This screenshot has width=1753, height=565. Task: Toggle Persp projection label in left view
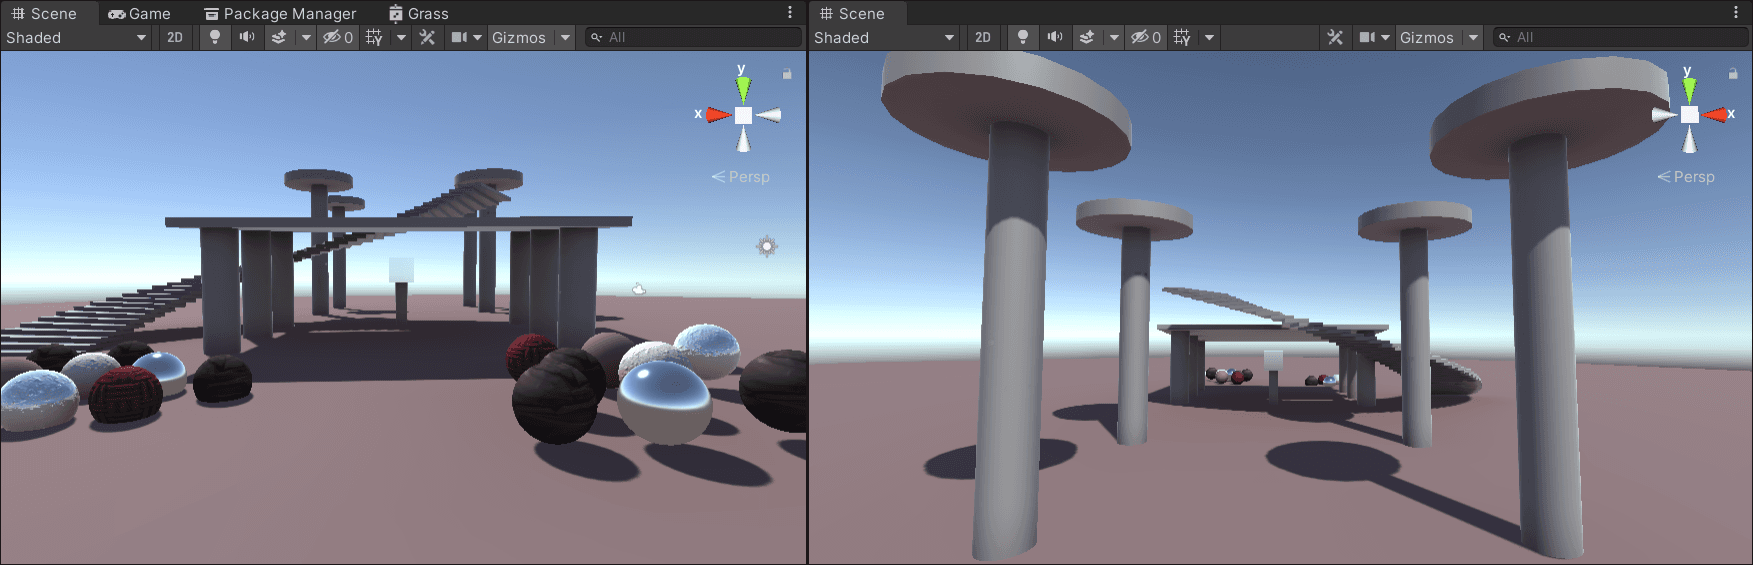741,176
